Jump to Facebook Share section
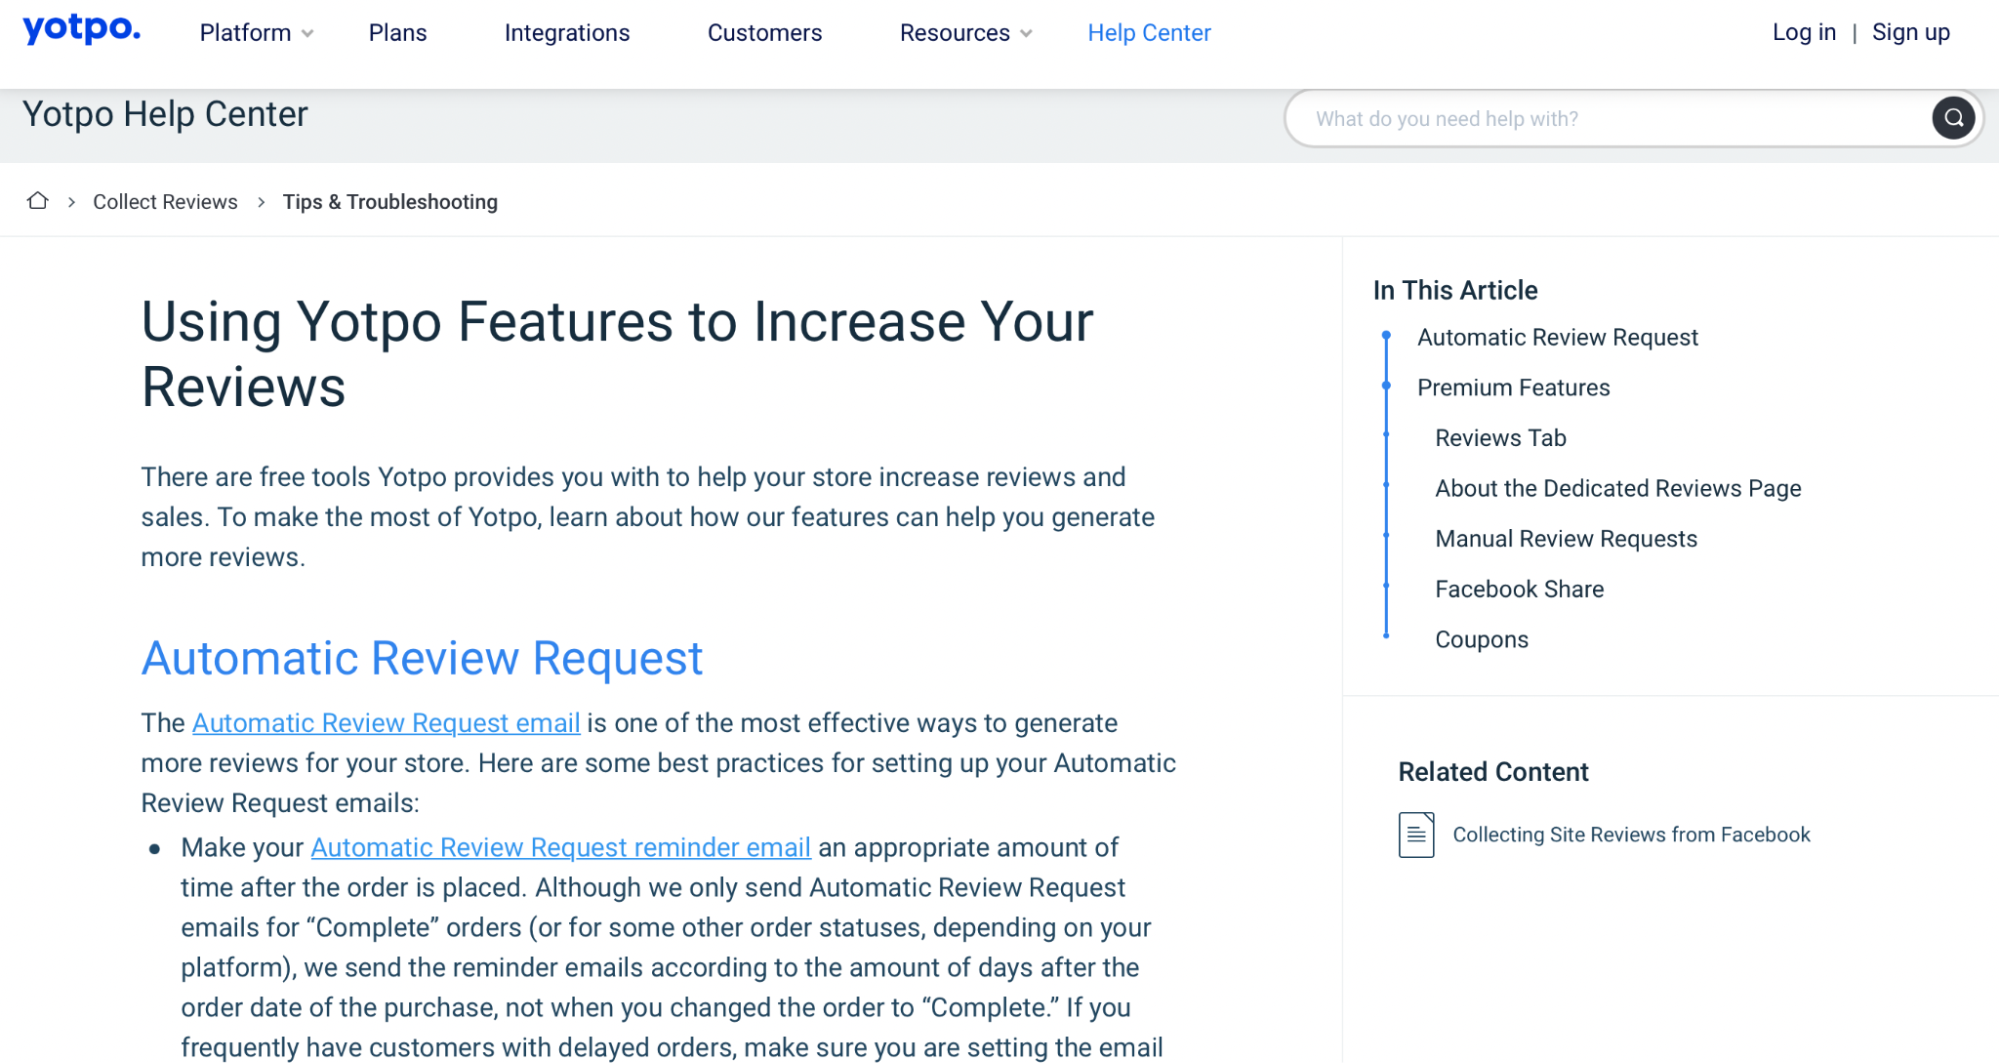This screenshot has height=1063, width=1999. click(1519, 589)
